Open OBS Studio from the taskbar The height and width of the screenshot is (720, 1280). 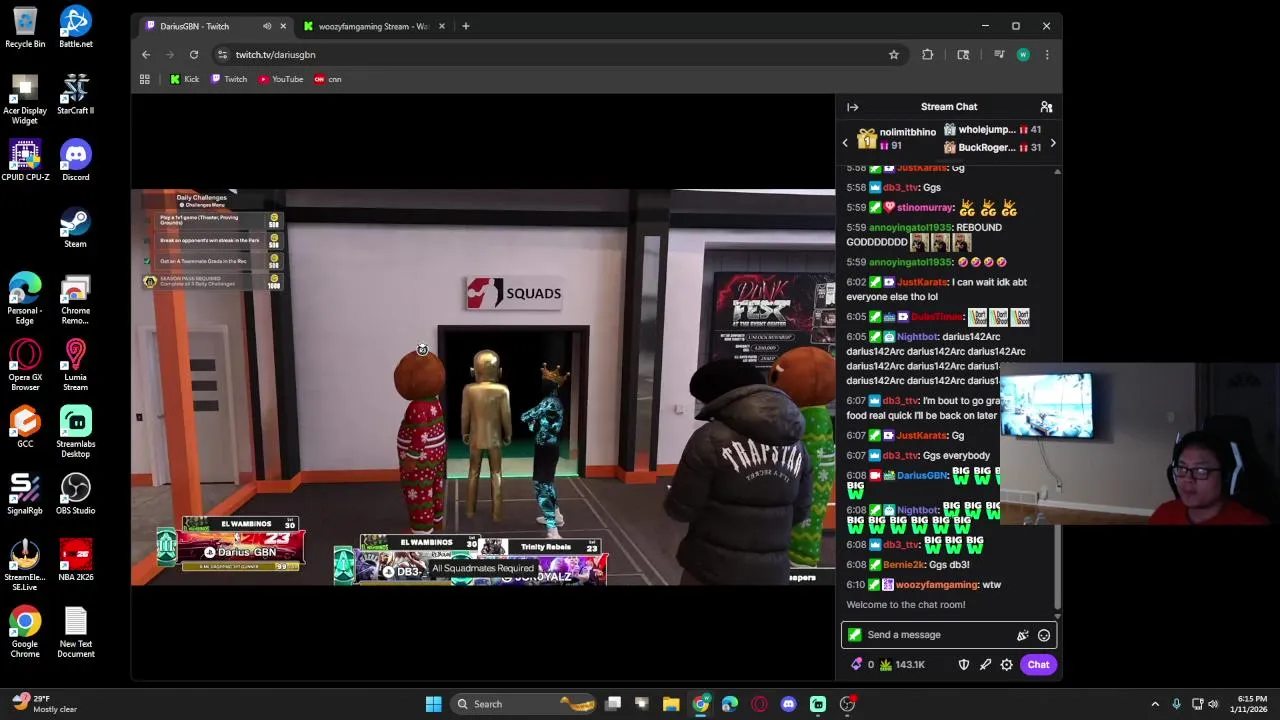coord(847,704)
